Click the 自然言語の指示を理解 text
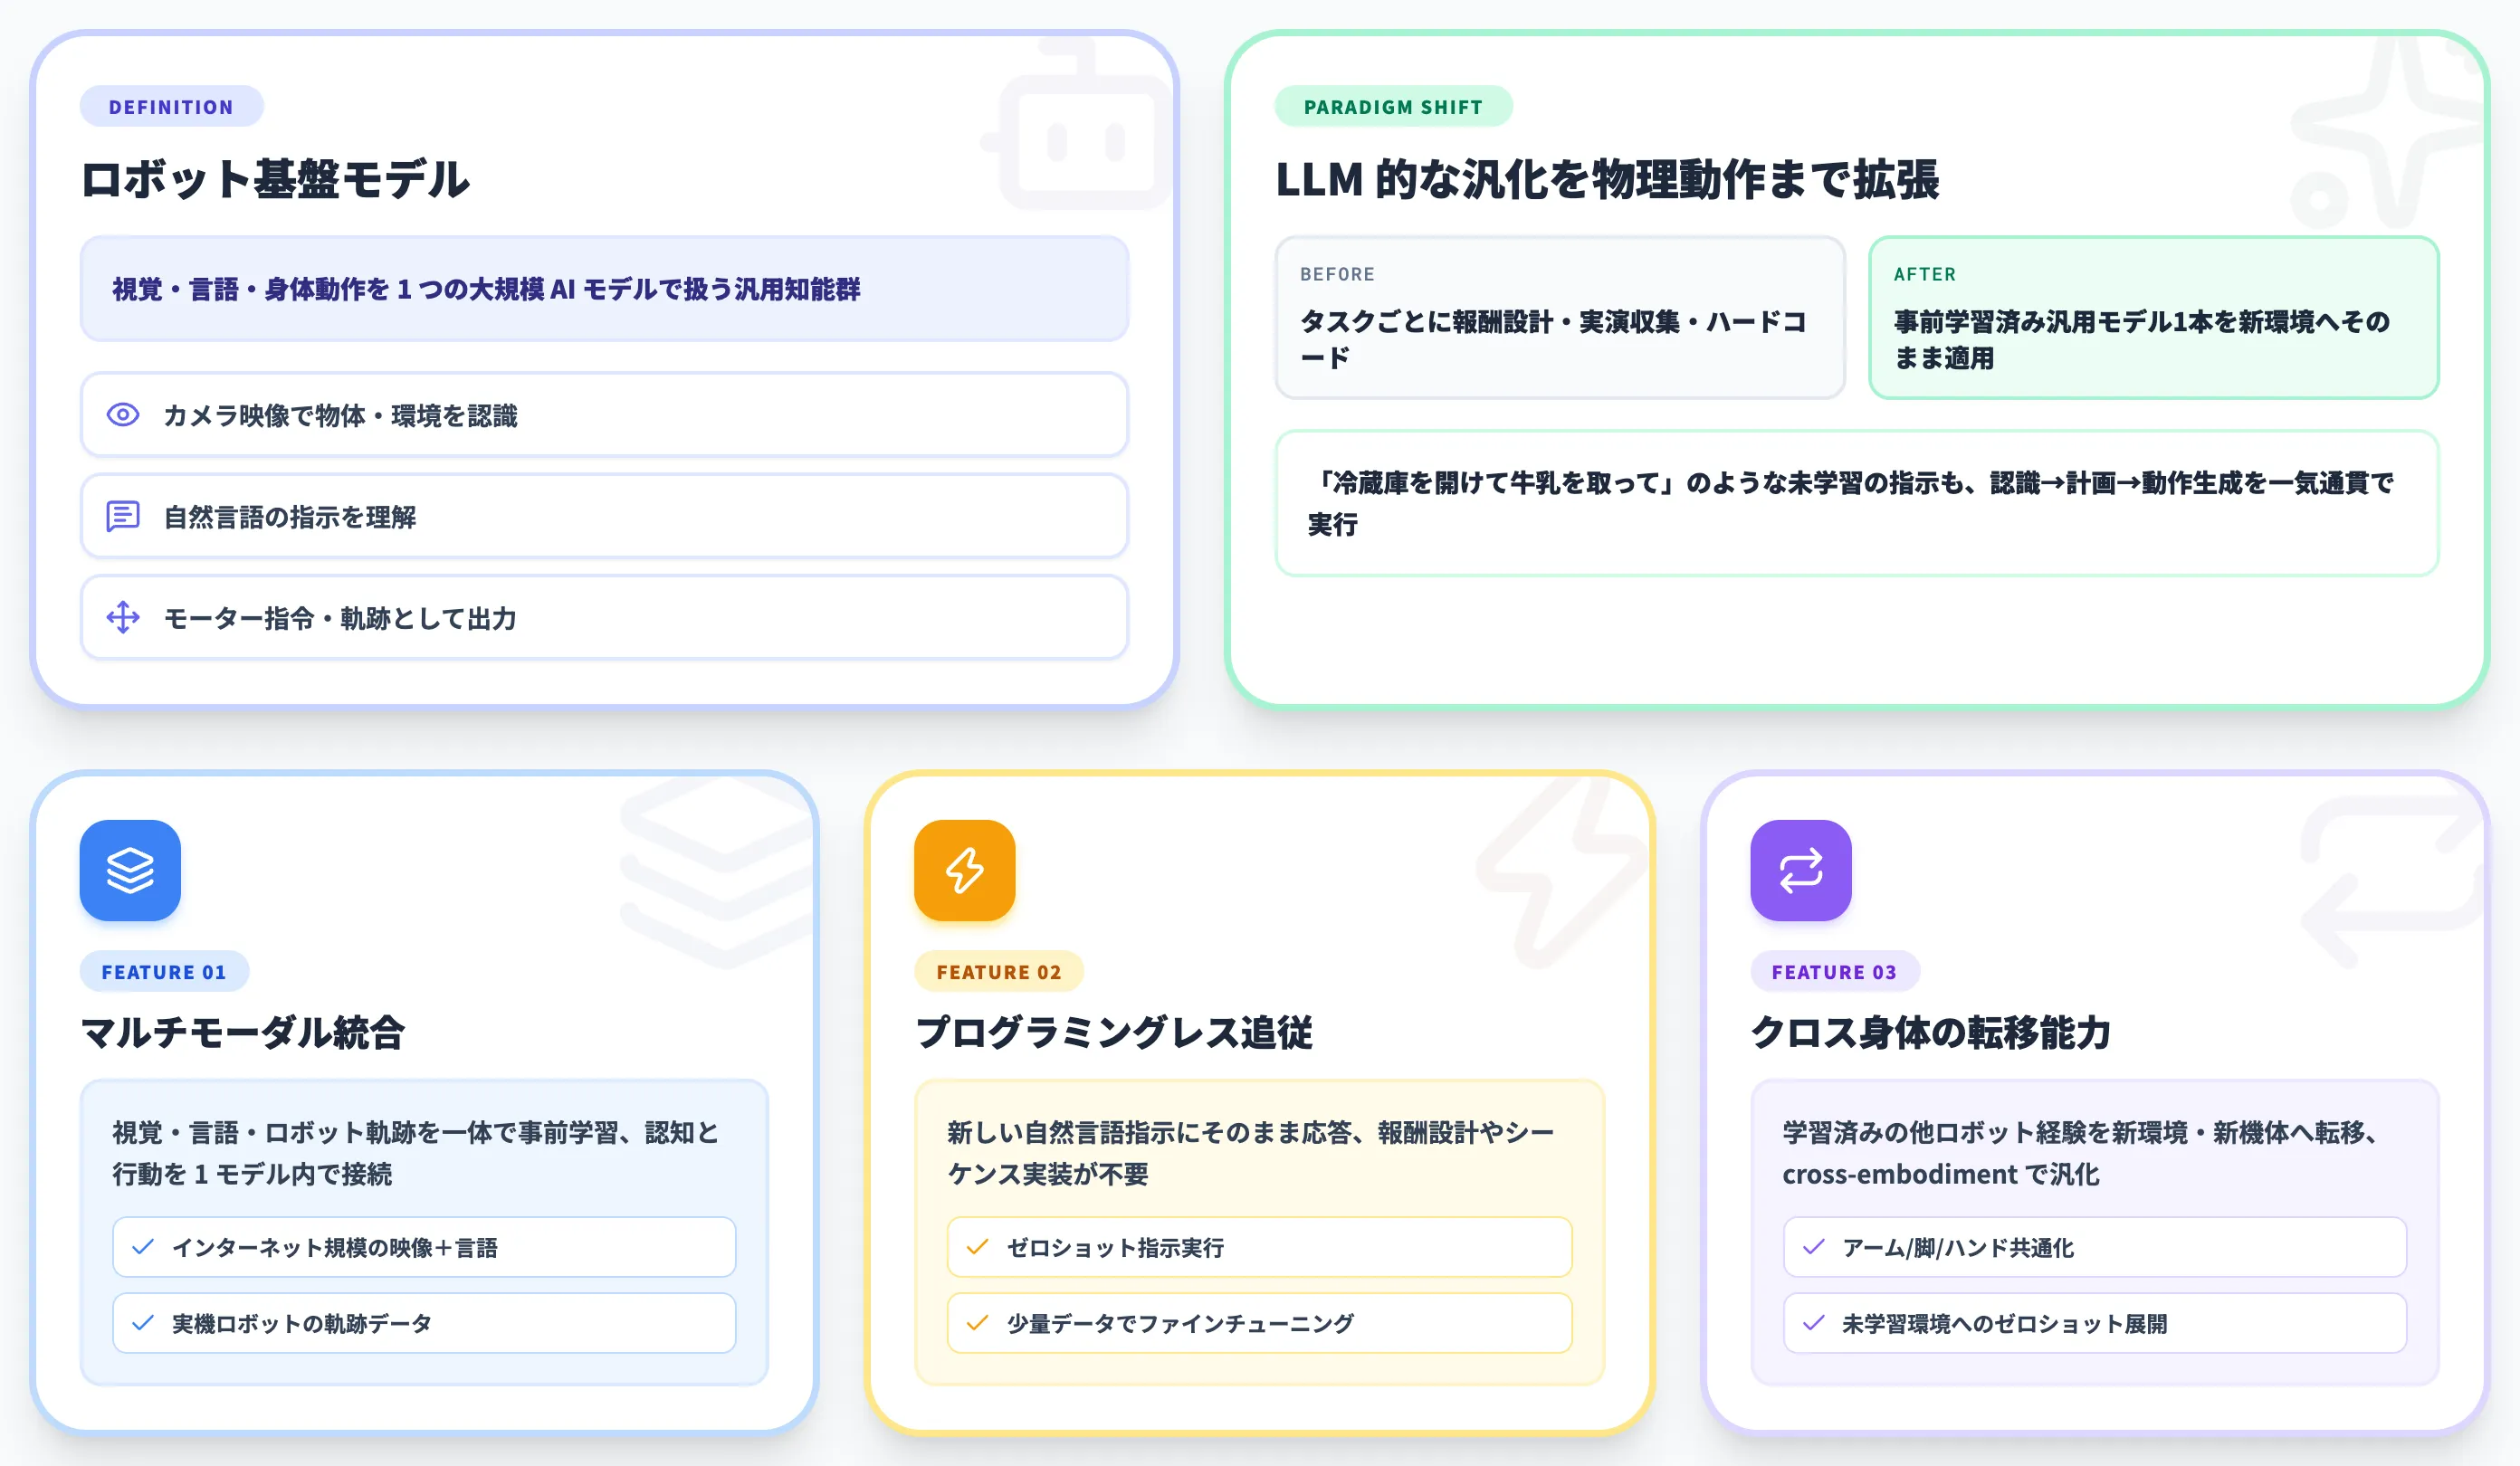The image size is (2520, 1466). (290, 517)
